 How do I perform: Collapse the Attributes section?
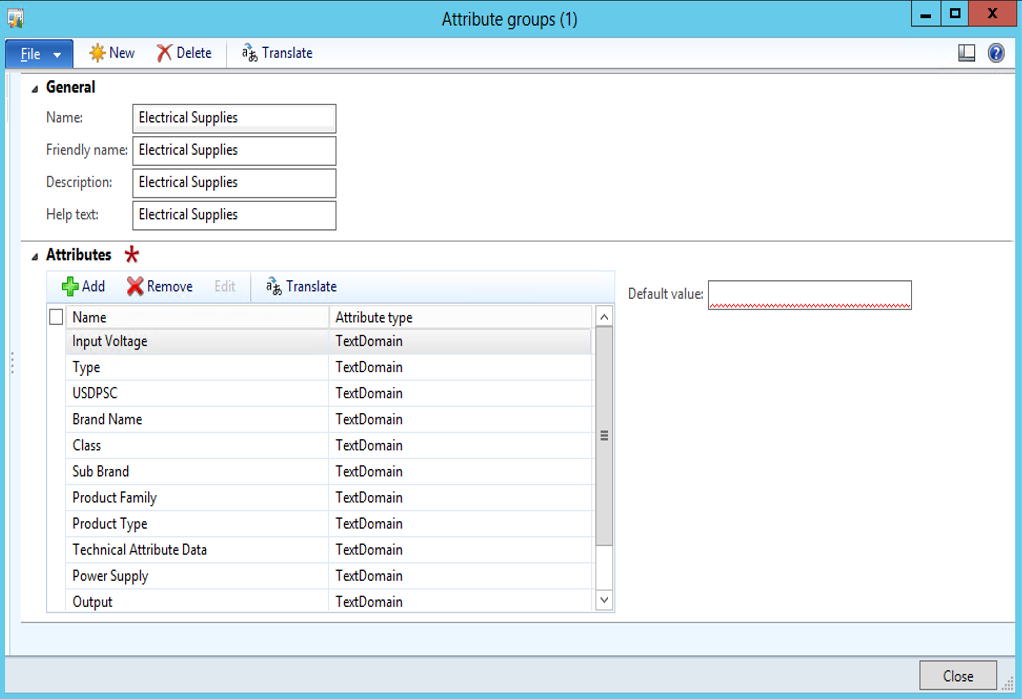(35, 256)
